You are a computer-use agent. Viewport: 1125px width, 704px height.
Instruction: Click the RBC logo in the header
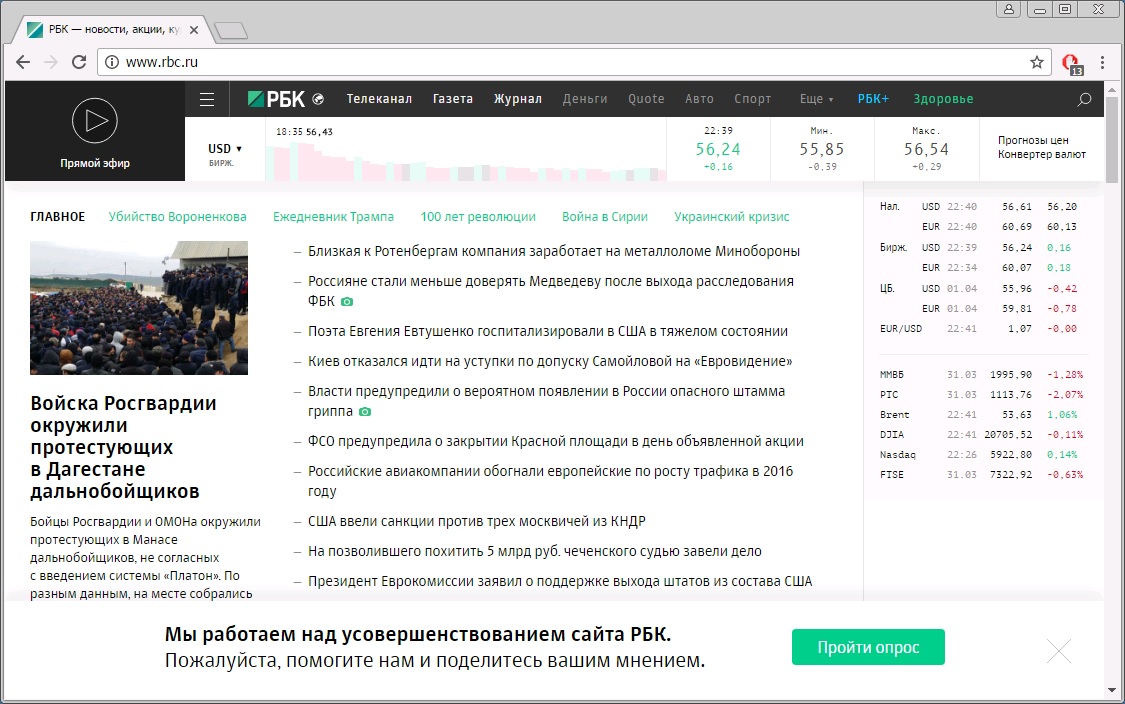click(x=278, y=99)
